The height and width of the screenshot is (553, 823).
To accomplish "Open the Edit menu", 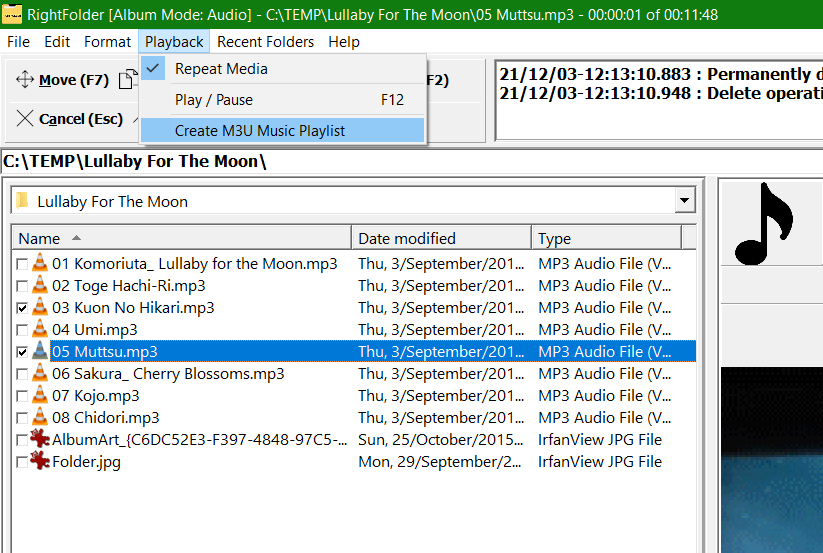I will click(x=57, y=41).
